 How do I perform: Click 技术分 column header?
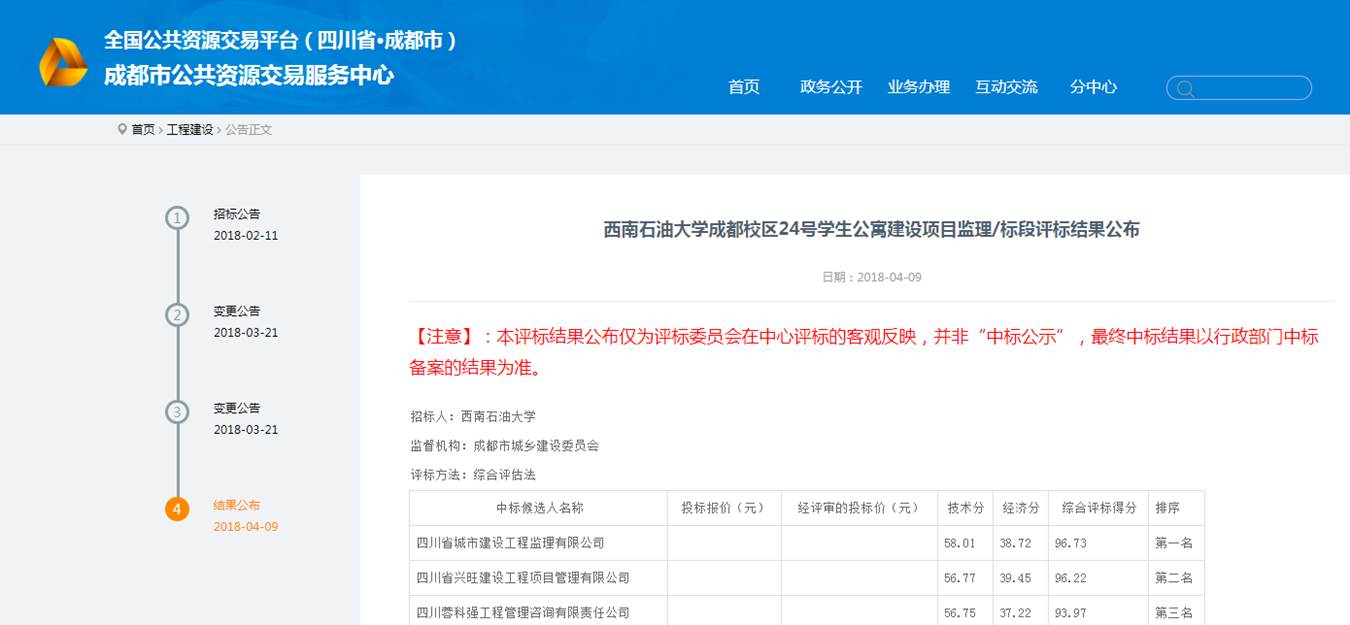[x=965, y=508]
